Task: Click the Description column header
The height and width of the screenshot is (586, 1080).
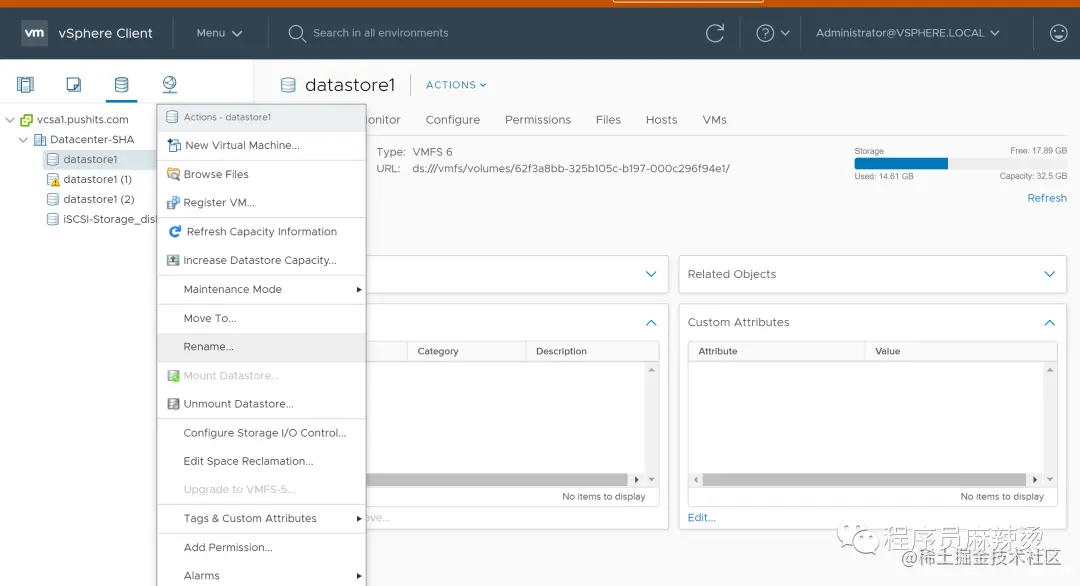Action: coord(592,351)
